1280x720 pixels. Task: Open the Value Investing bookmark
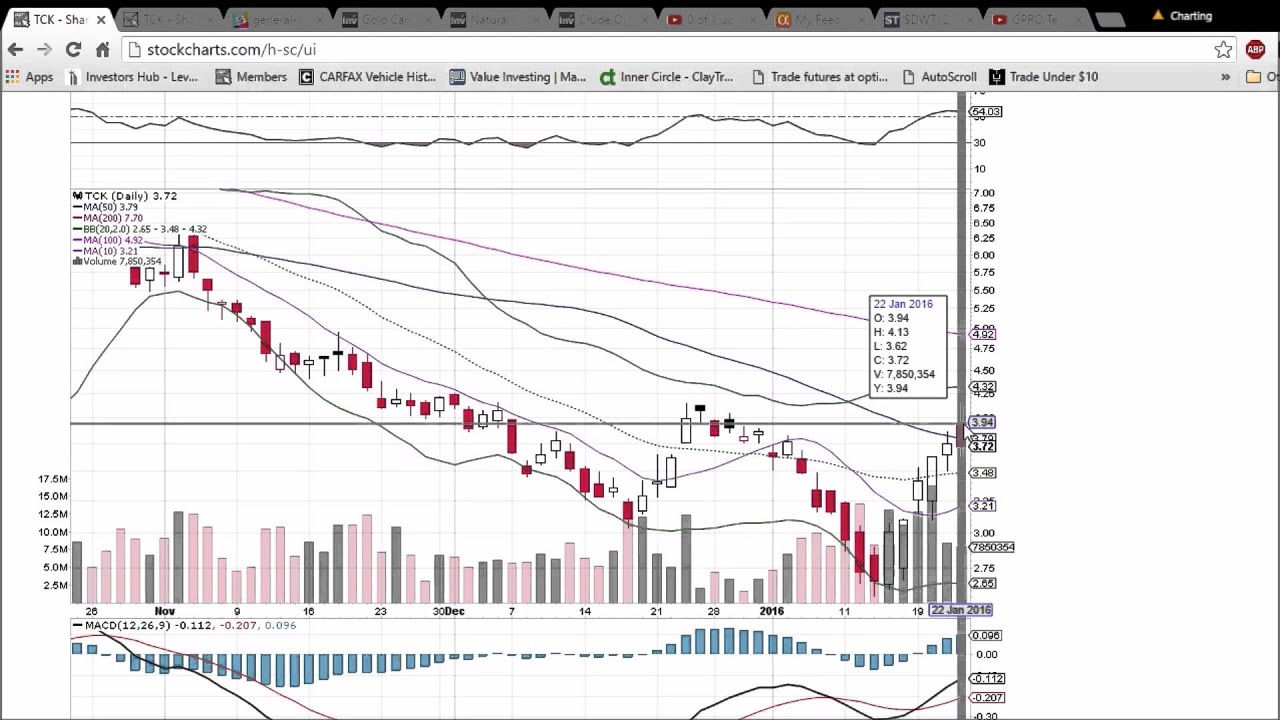coord(517,77)
